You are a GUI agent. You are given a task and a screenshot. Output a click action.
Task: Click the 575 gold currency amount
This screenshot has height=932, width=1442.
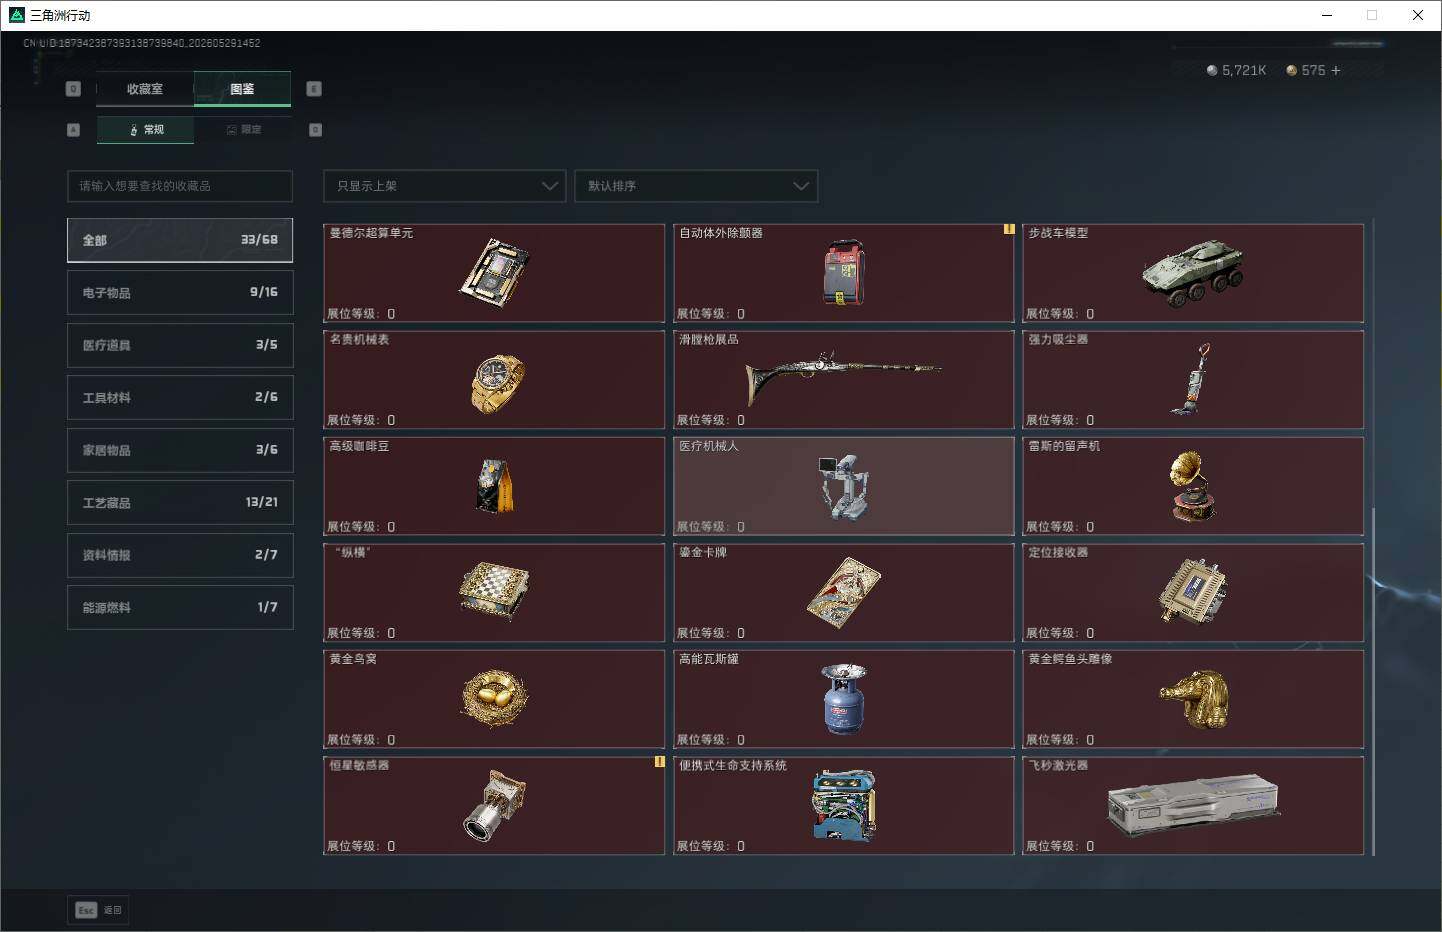coord(1313,70)
